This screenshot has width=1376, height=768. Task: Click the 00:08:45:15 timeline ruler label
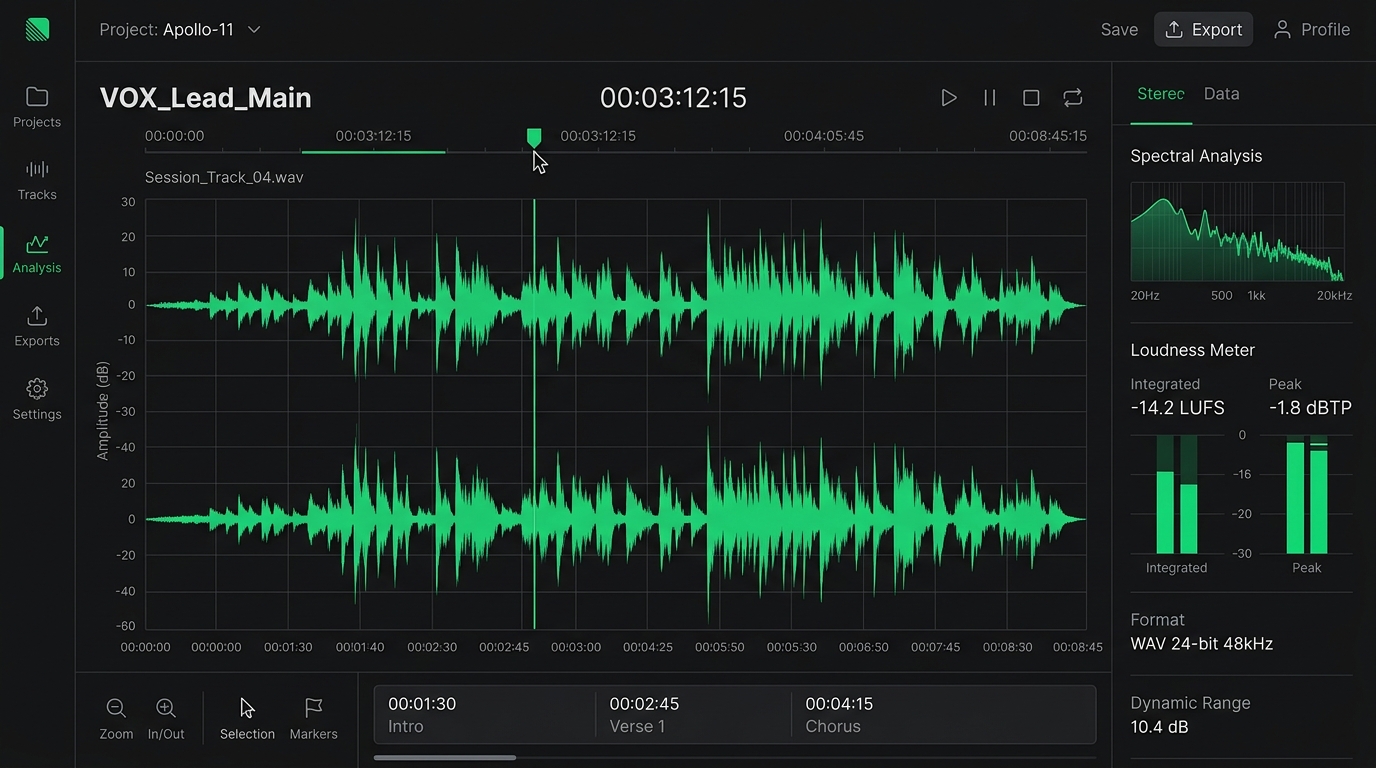click(x=1047, y=136)
